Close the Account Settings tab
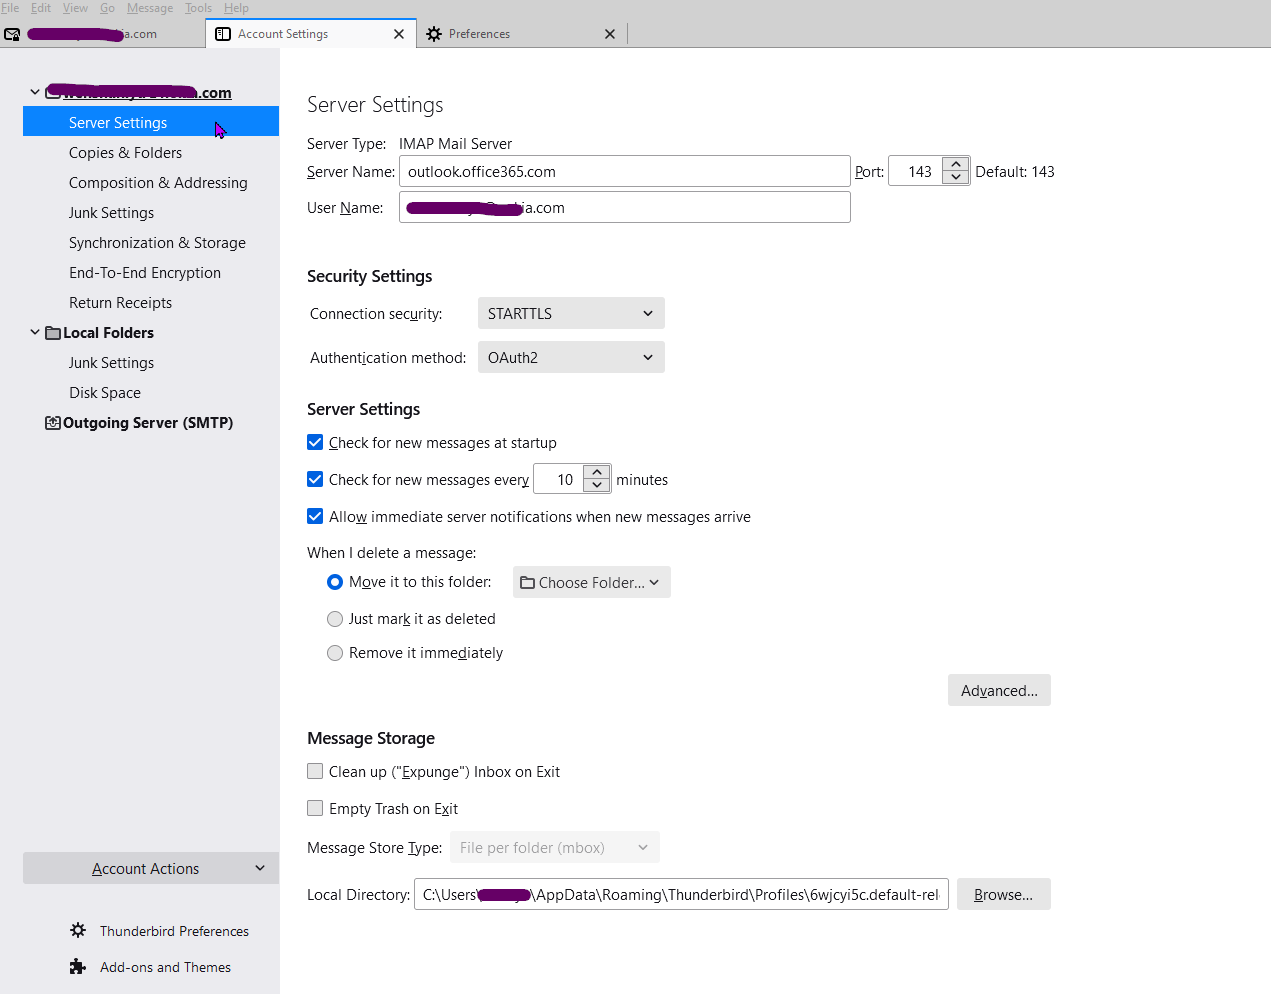 coord(399,34)
